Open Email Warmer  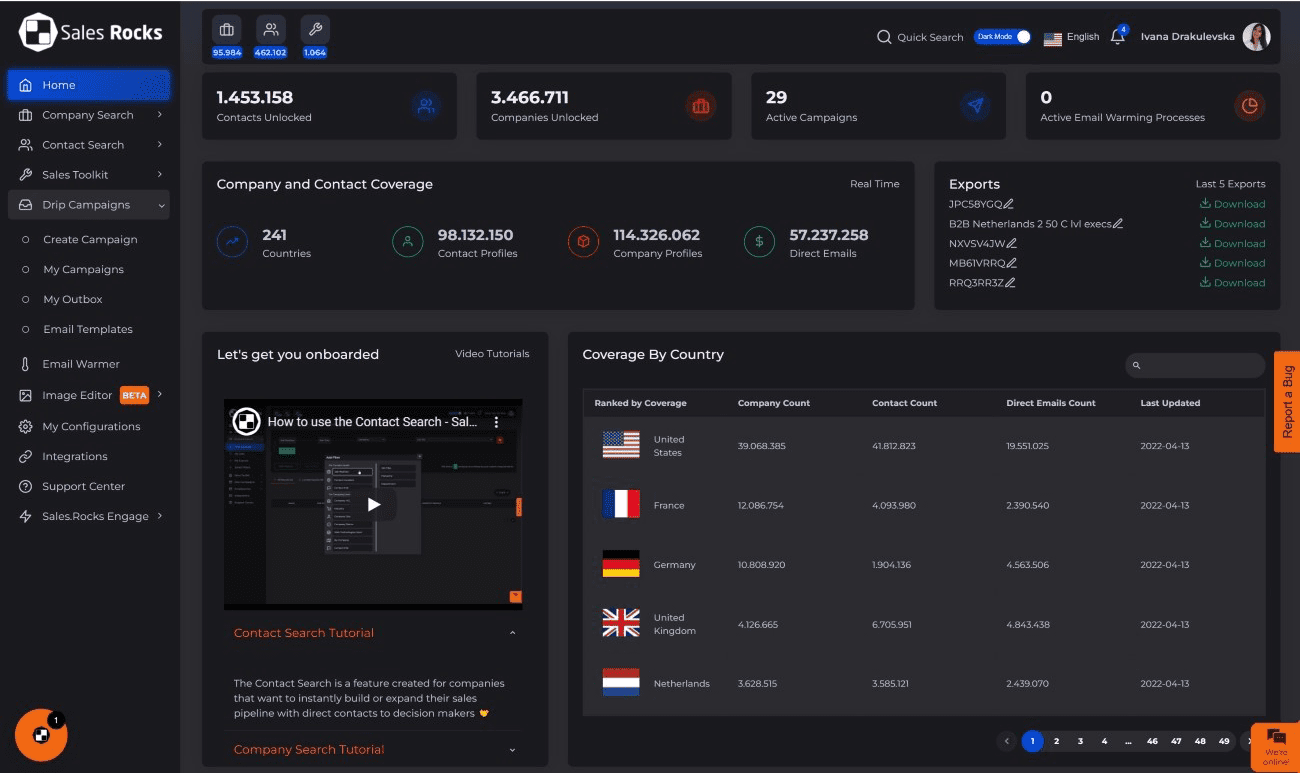click(80, 364)
